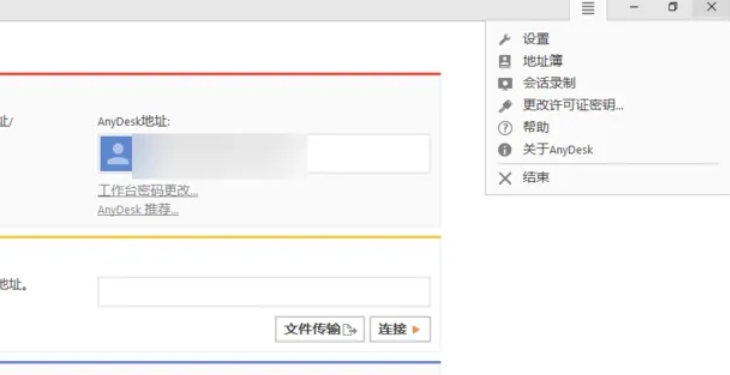The image size is (730, 375).
Task: Click the question mark help icon
Action: [505, 128]
